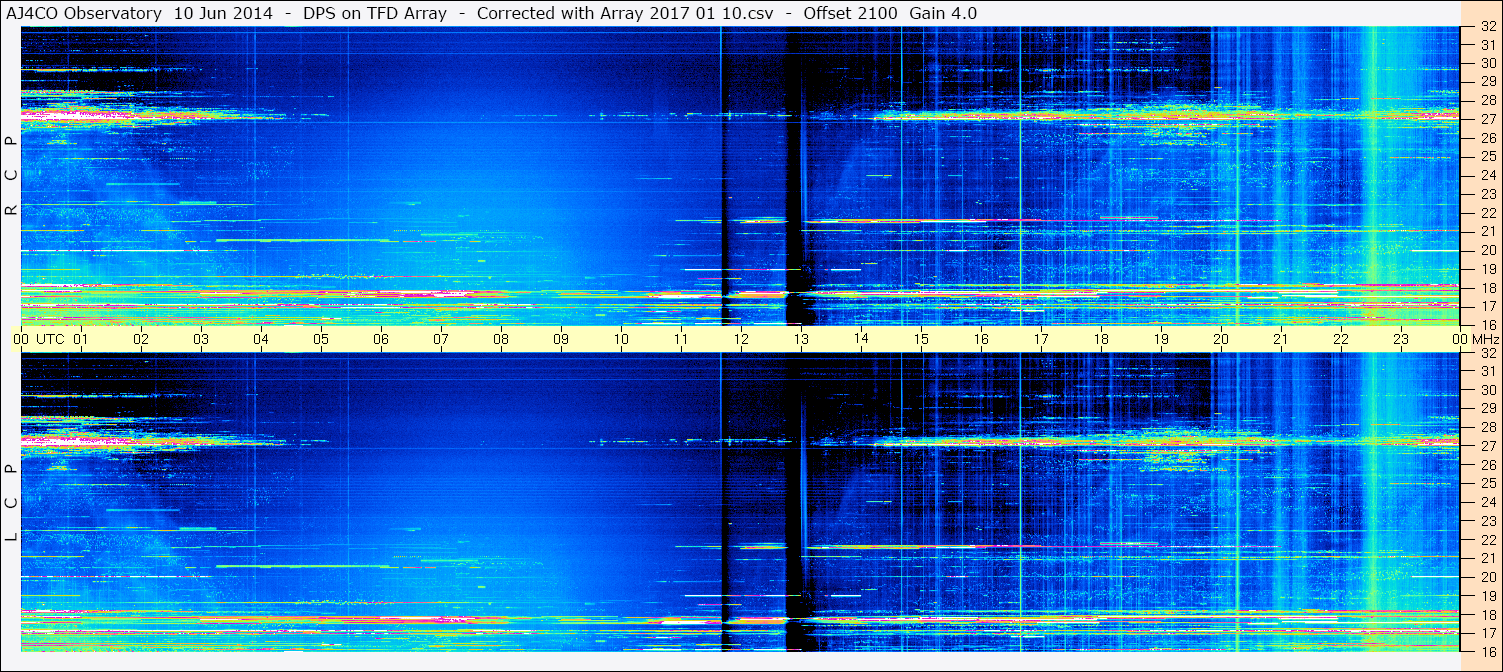1503x672 pixels.
Task: Click the 24 MHz tick on LCP frequency scale
Action: point(1487,502)
